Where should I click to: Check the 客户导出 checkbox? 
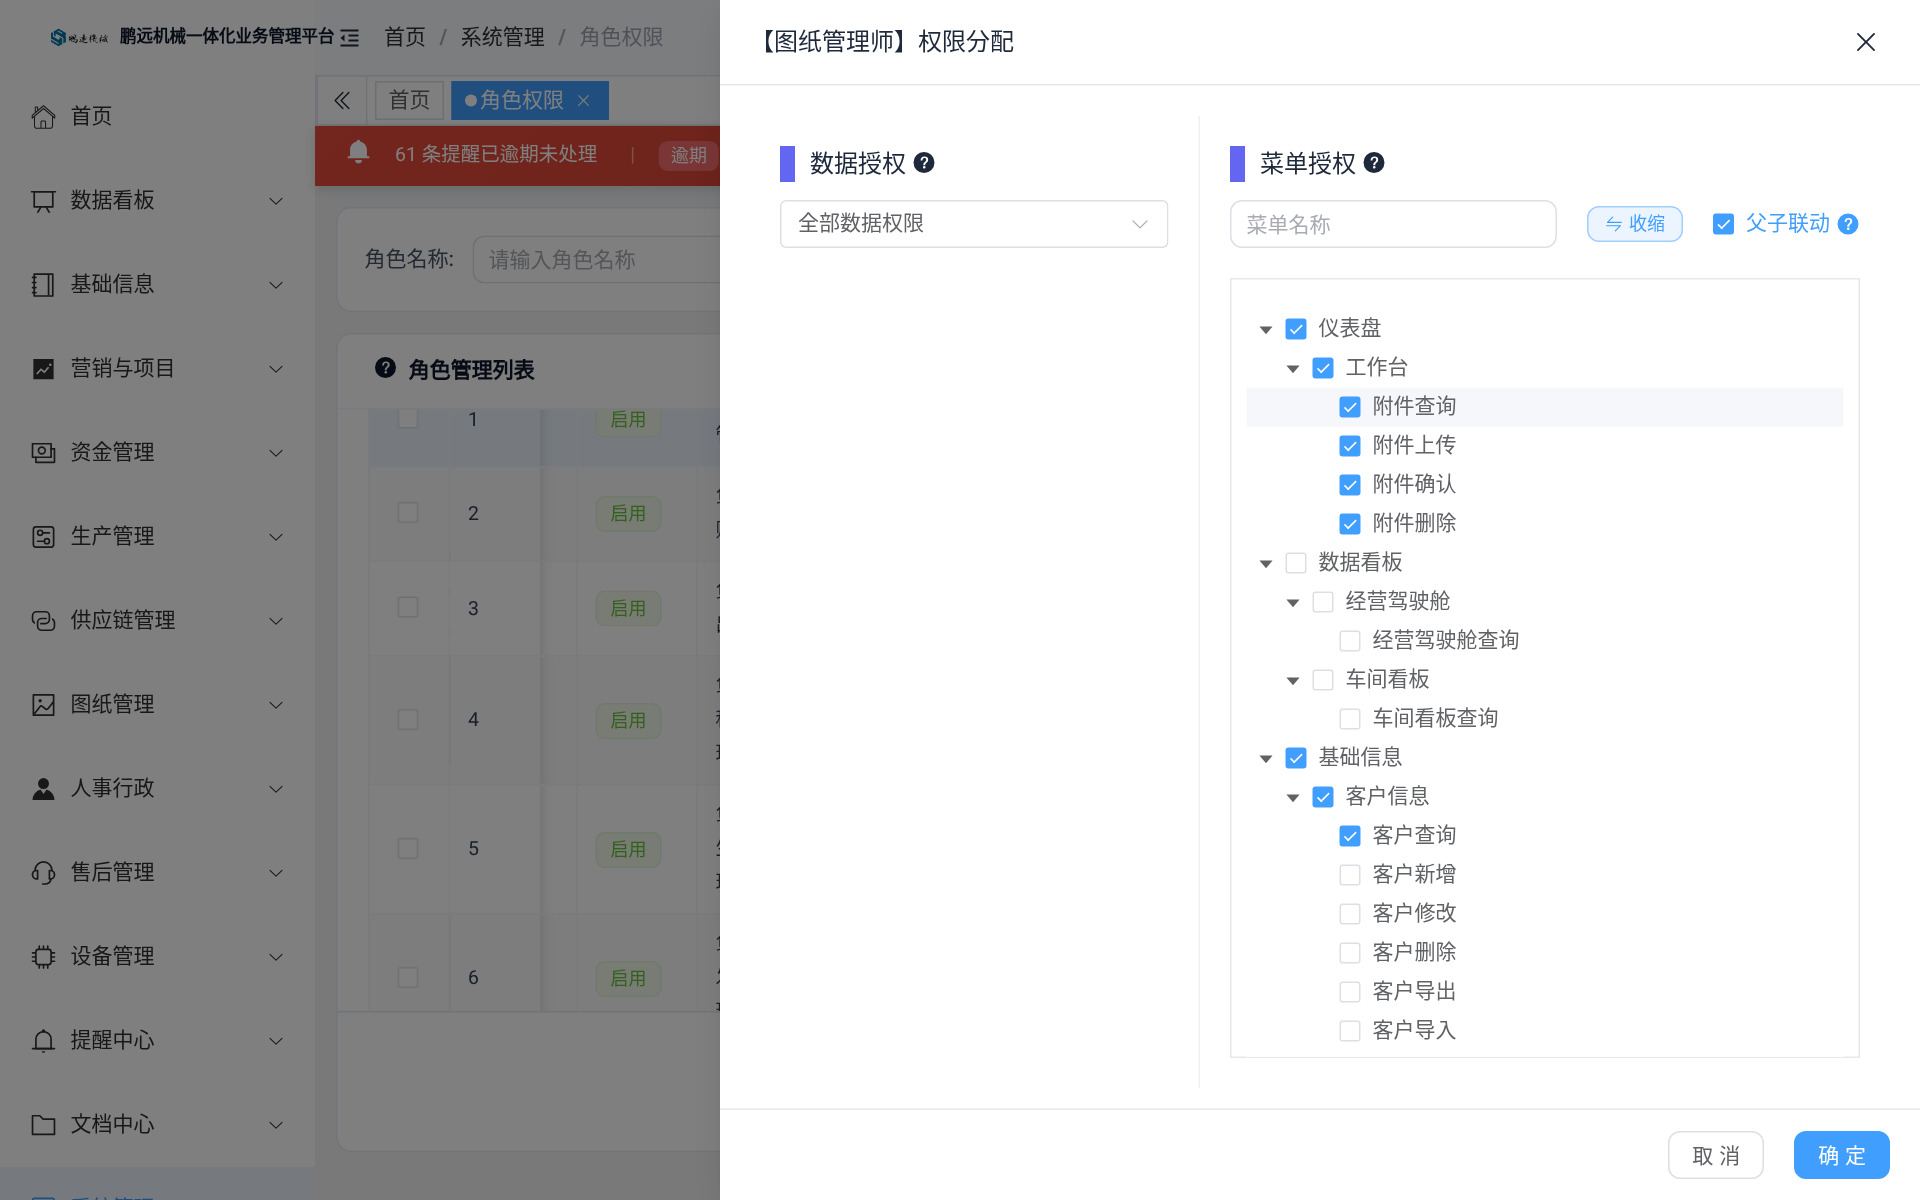click(1350, 992)
